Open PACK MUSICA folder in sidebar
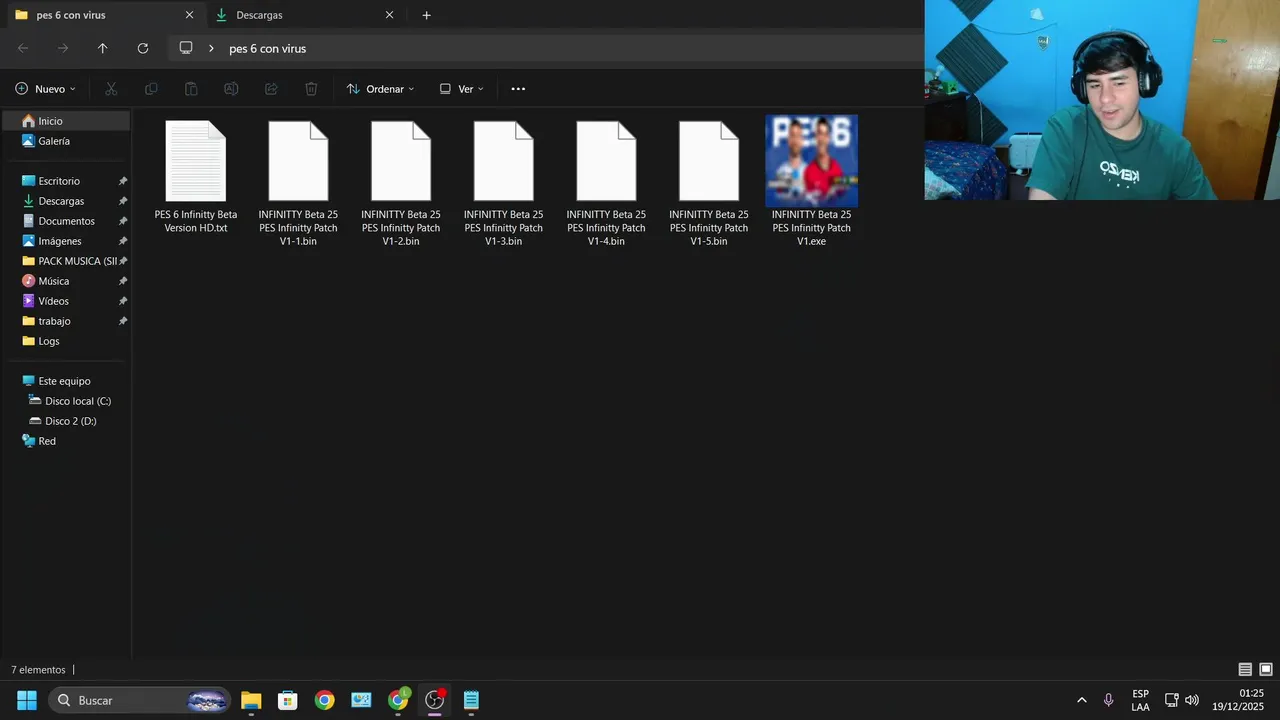This screenshot has width=1280, height=720. coord(66,261)
